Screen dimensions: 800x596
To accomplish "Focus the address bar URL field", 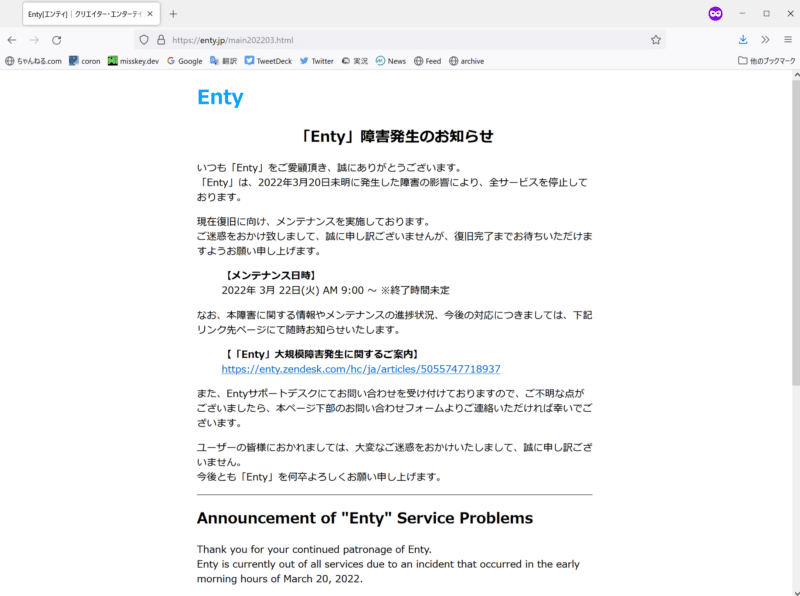I will pos(401,40).
